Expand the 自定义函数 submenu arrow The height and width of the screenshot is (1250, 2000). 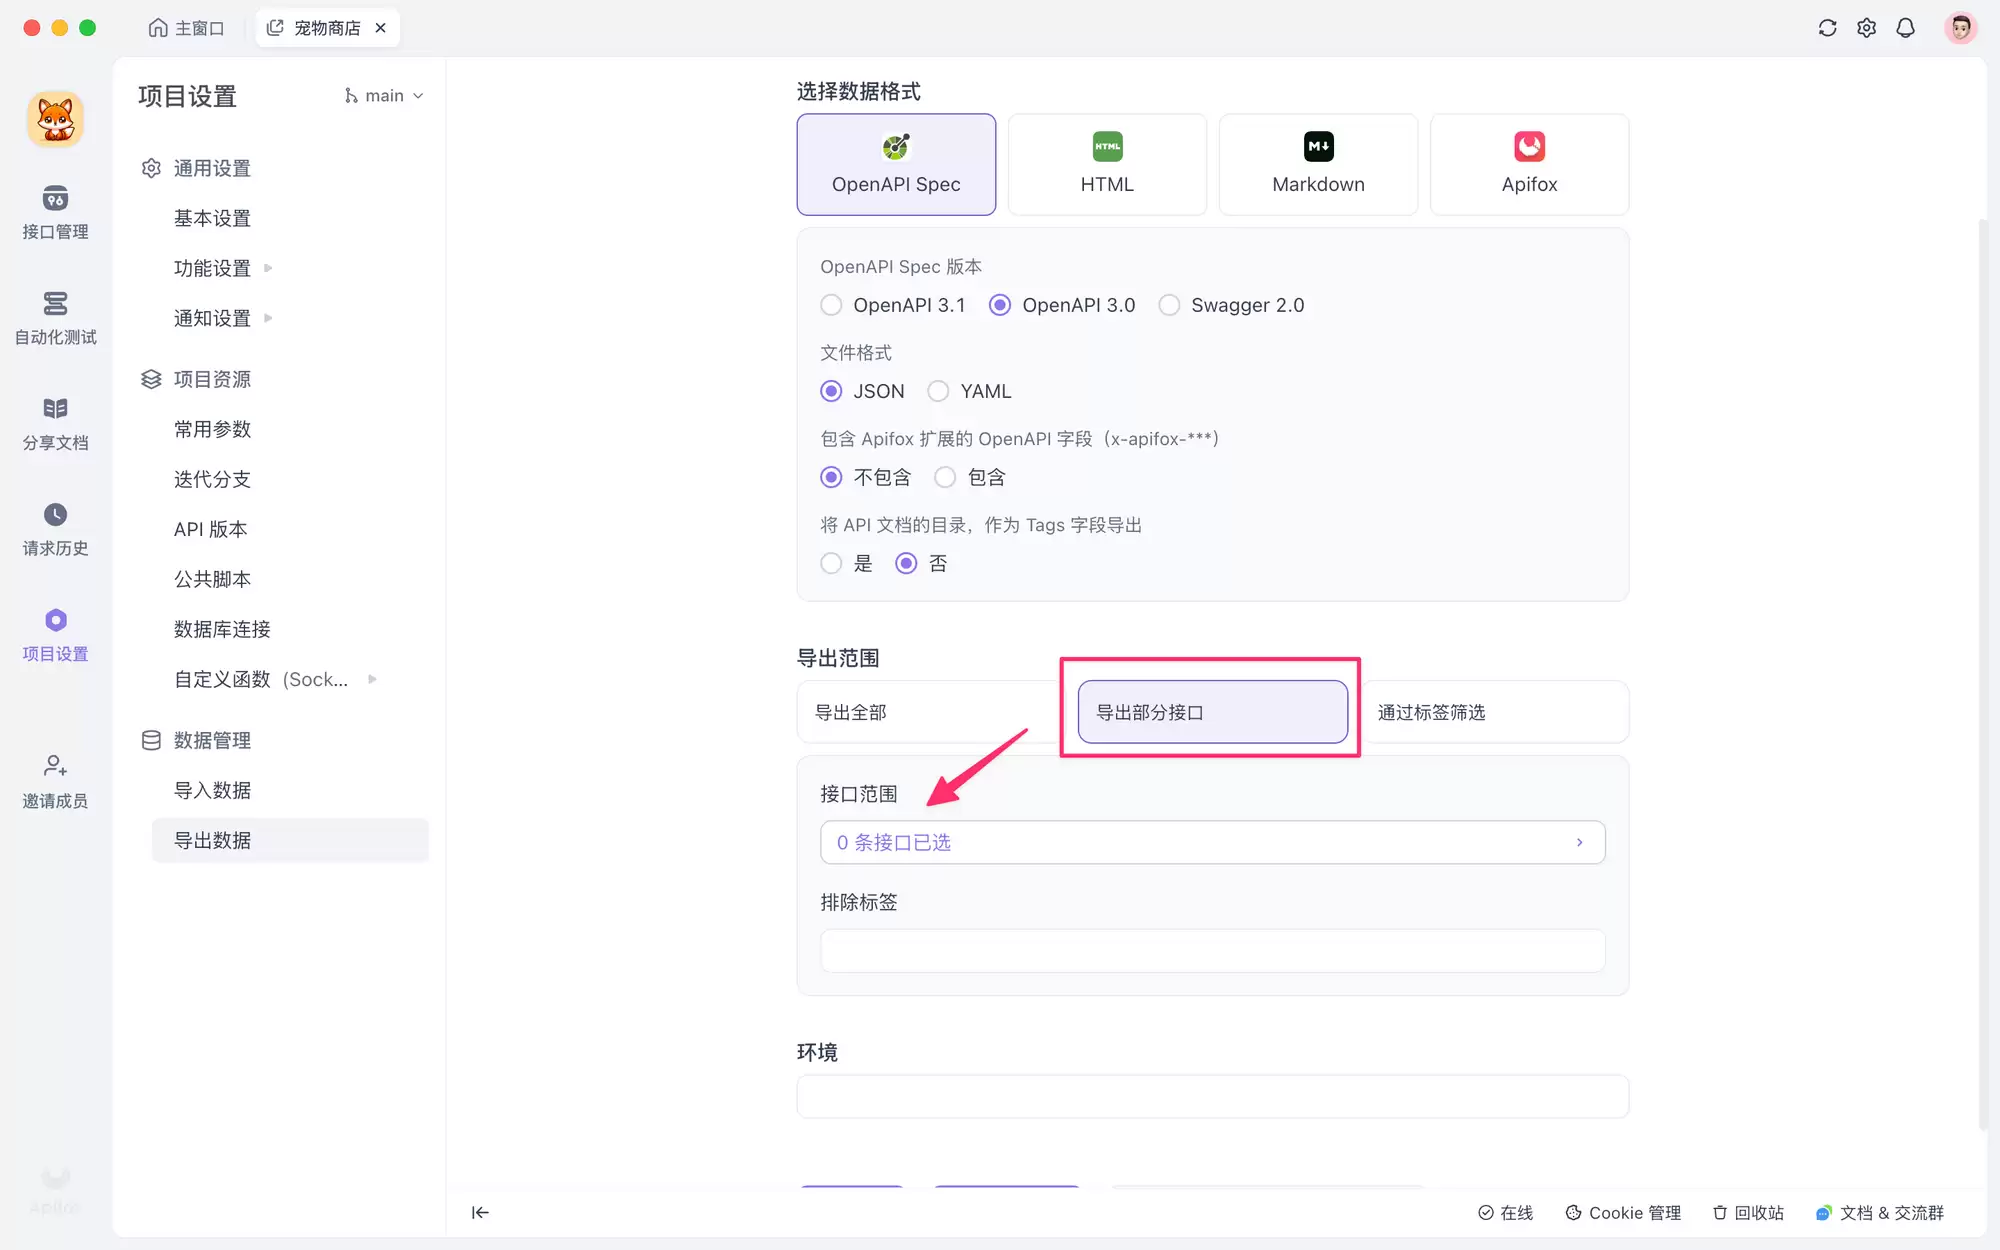(372, 679)
